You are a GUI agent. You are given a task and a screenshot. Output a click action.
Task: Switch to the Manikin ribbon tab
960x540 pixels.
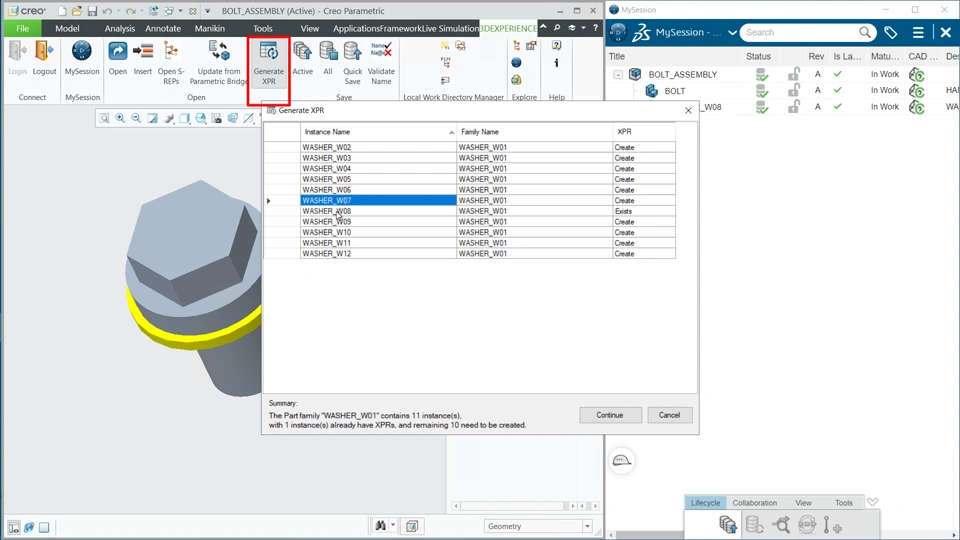(209, 28)
